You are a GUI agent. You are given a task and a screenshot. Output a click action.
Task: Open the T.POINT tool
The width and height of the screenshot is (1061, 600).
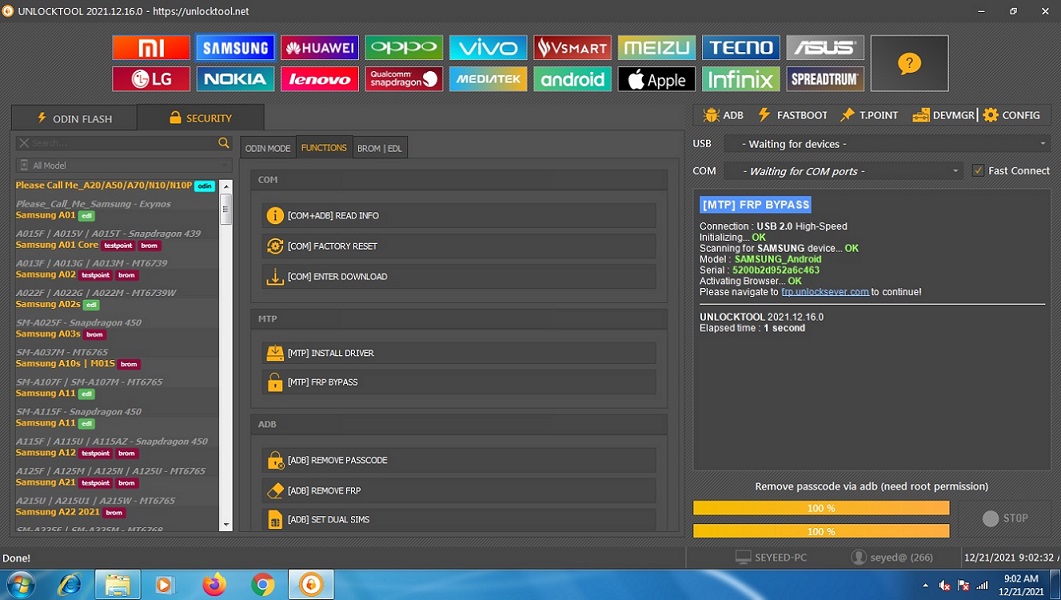point(869,115)
